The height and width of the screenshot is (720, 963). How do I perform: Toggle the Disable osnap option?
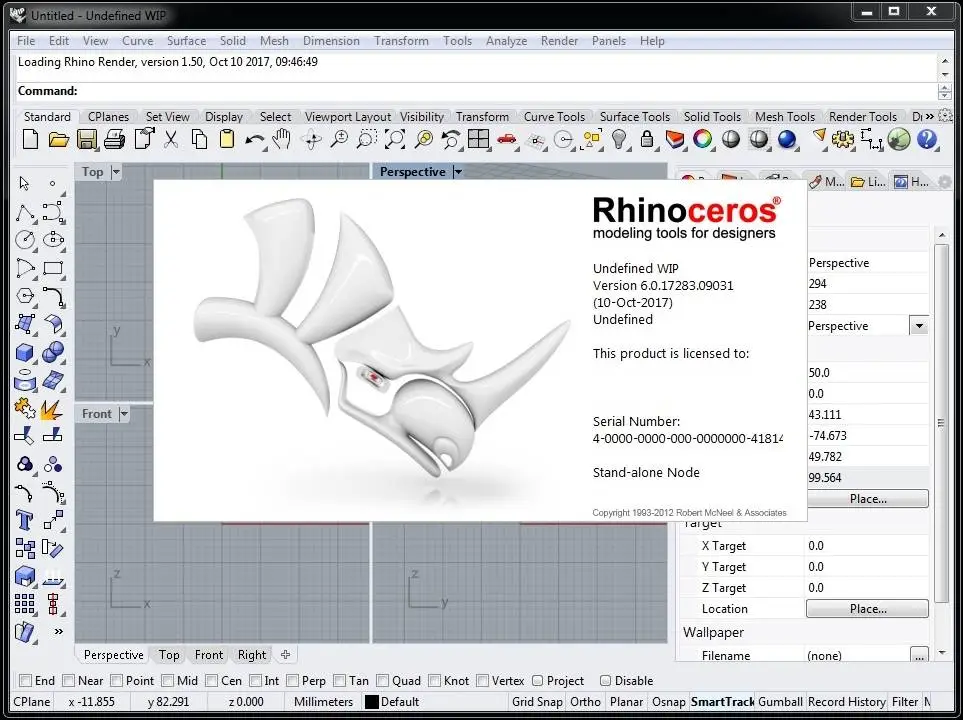pyautogui.click(x=606, y=681)
